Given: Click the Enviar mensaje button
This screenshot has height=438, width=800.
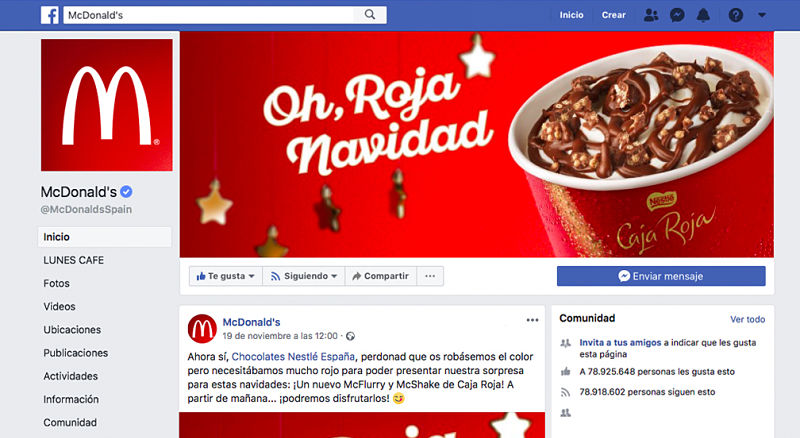Looking at the screenshot, I should (661, 276).
